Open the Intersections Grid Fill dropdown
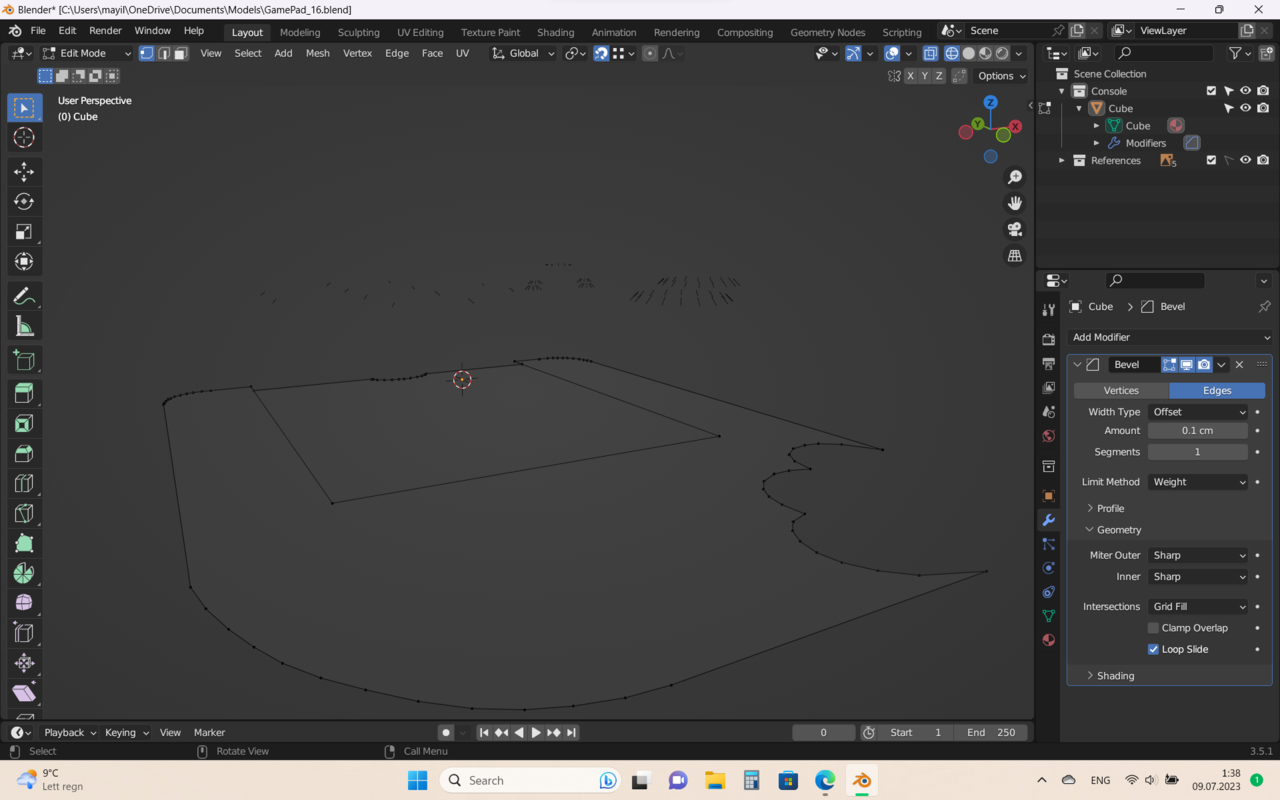 coord(1198,607)
